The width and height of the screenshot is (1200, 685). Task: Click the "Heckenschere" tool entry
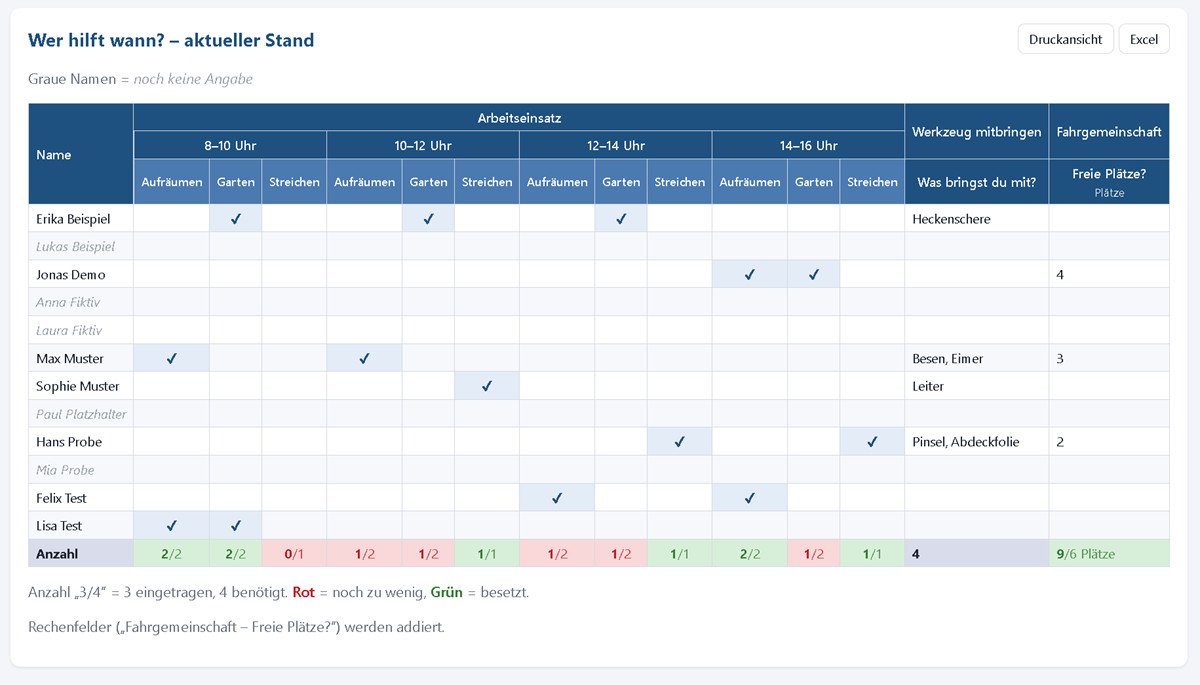pyautogui.click(x=952, y=219)
